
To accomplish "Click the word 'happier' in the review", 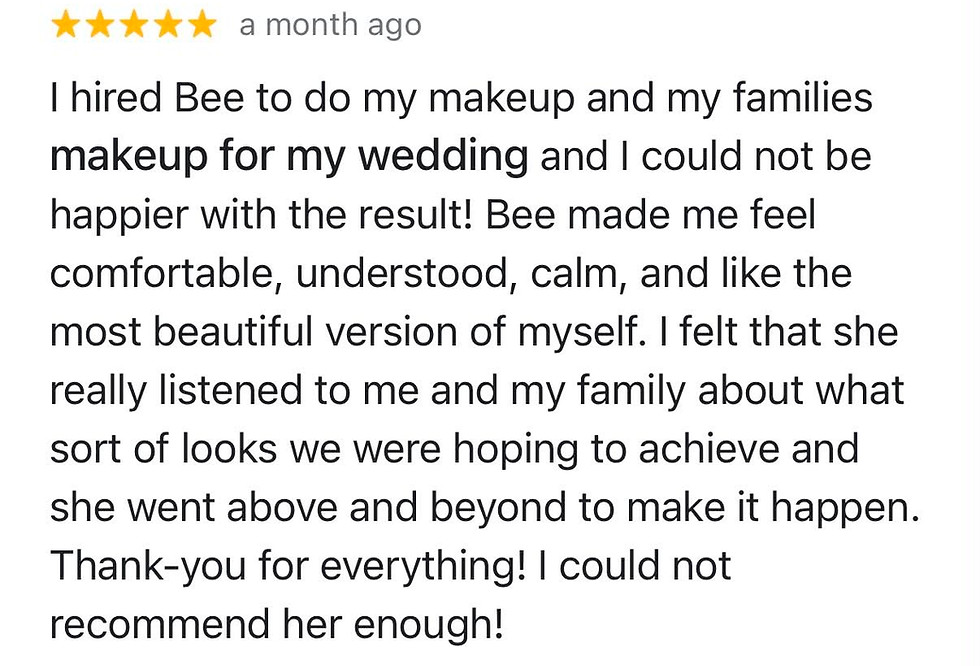I will point(119,216).
